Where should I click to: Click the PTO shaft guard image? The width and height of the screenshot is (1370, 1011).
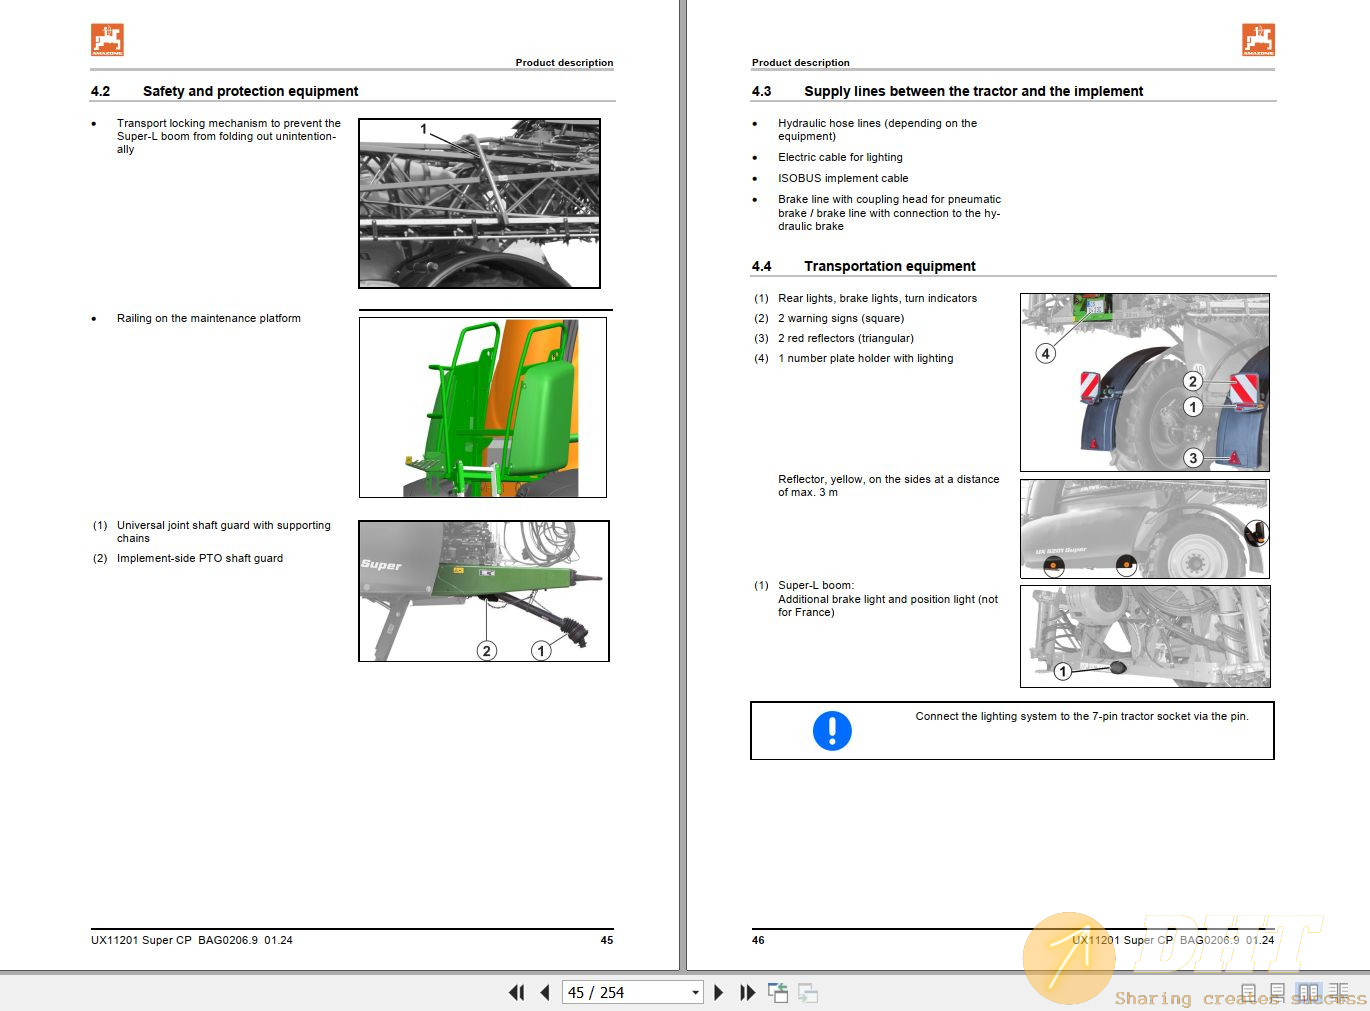pos(484,591)
